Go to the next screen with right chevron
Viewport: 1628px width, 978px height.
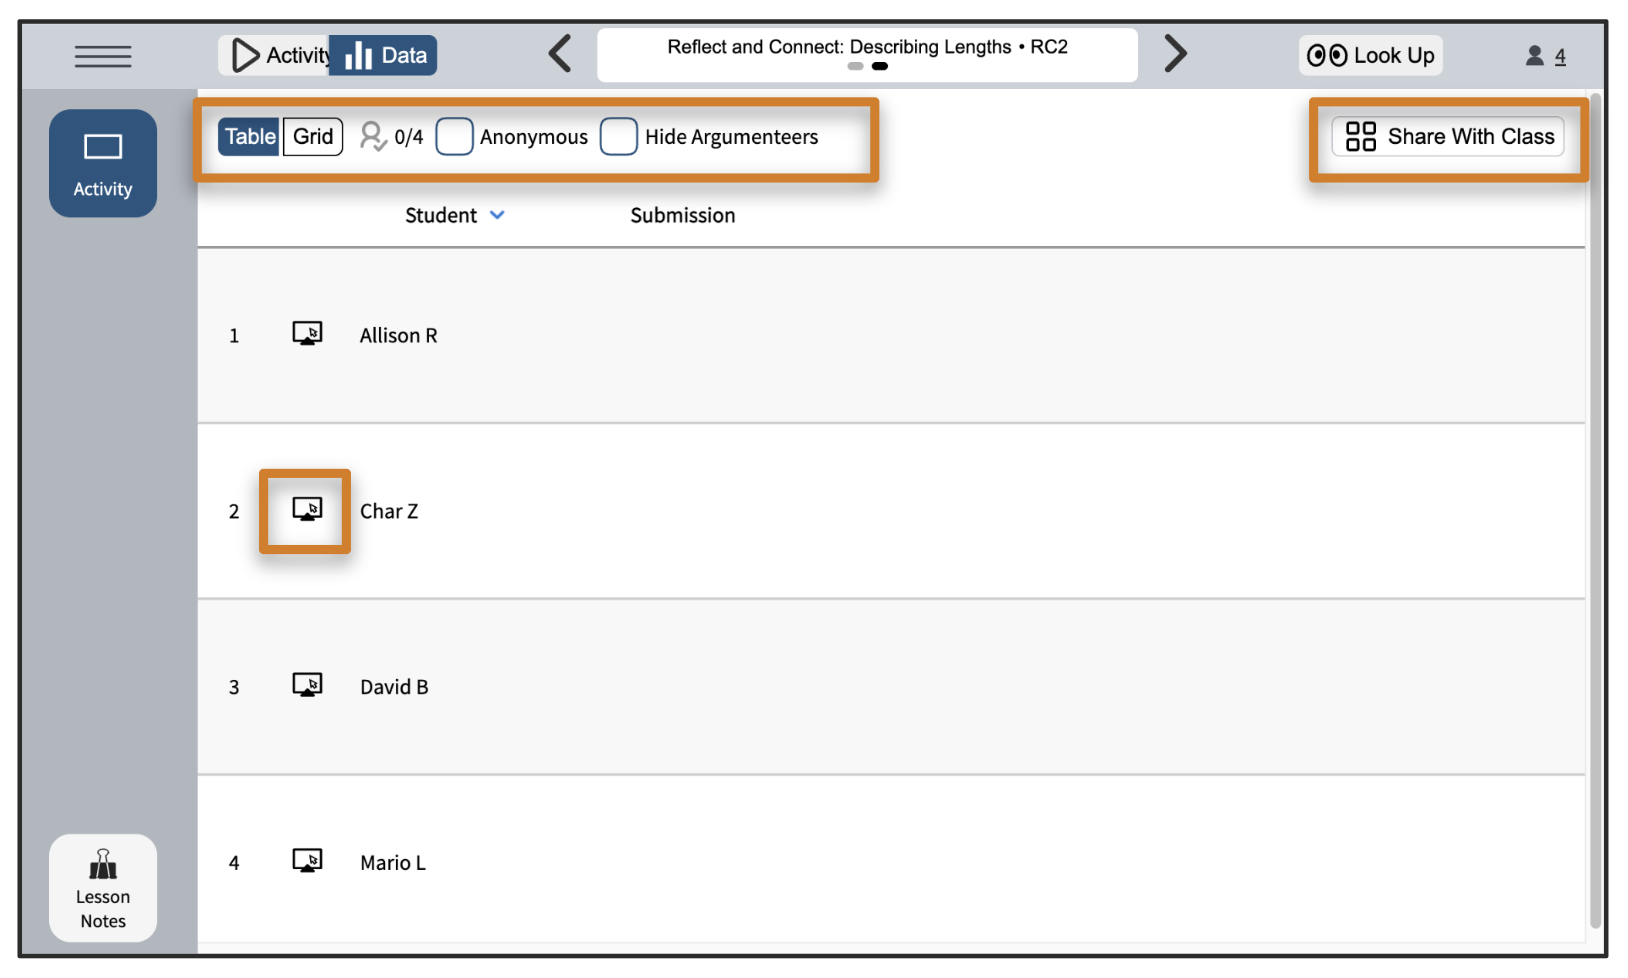tap(1176, 54)
